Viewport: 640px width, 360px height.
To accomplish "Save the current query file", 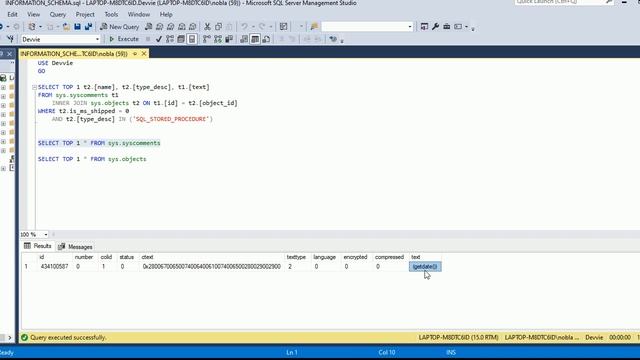I will (x=77, y=27).
